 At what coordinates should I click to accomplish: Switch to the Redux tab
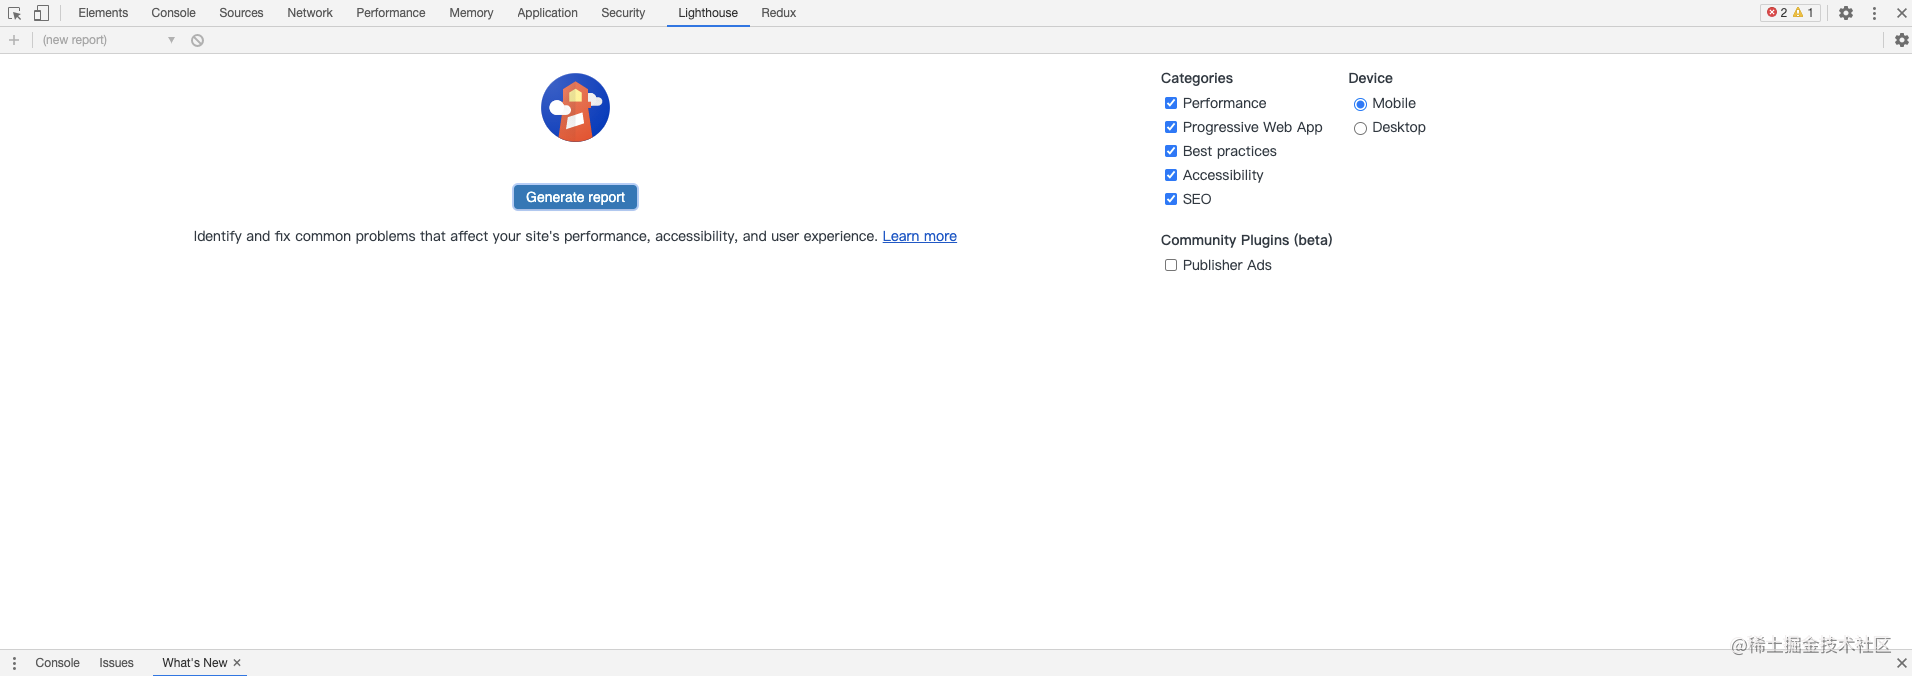pyautogui.click(x=778, y=13)
